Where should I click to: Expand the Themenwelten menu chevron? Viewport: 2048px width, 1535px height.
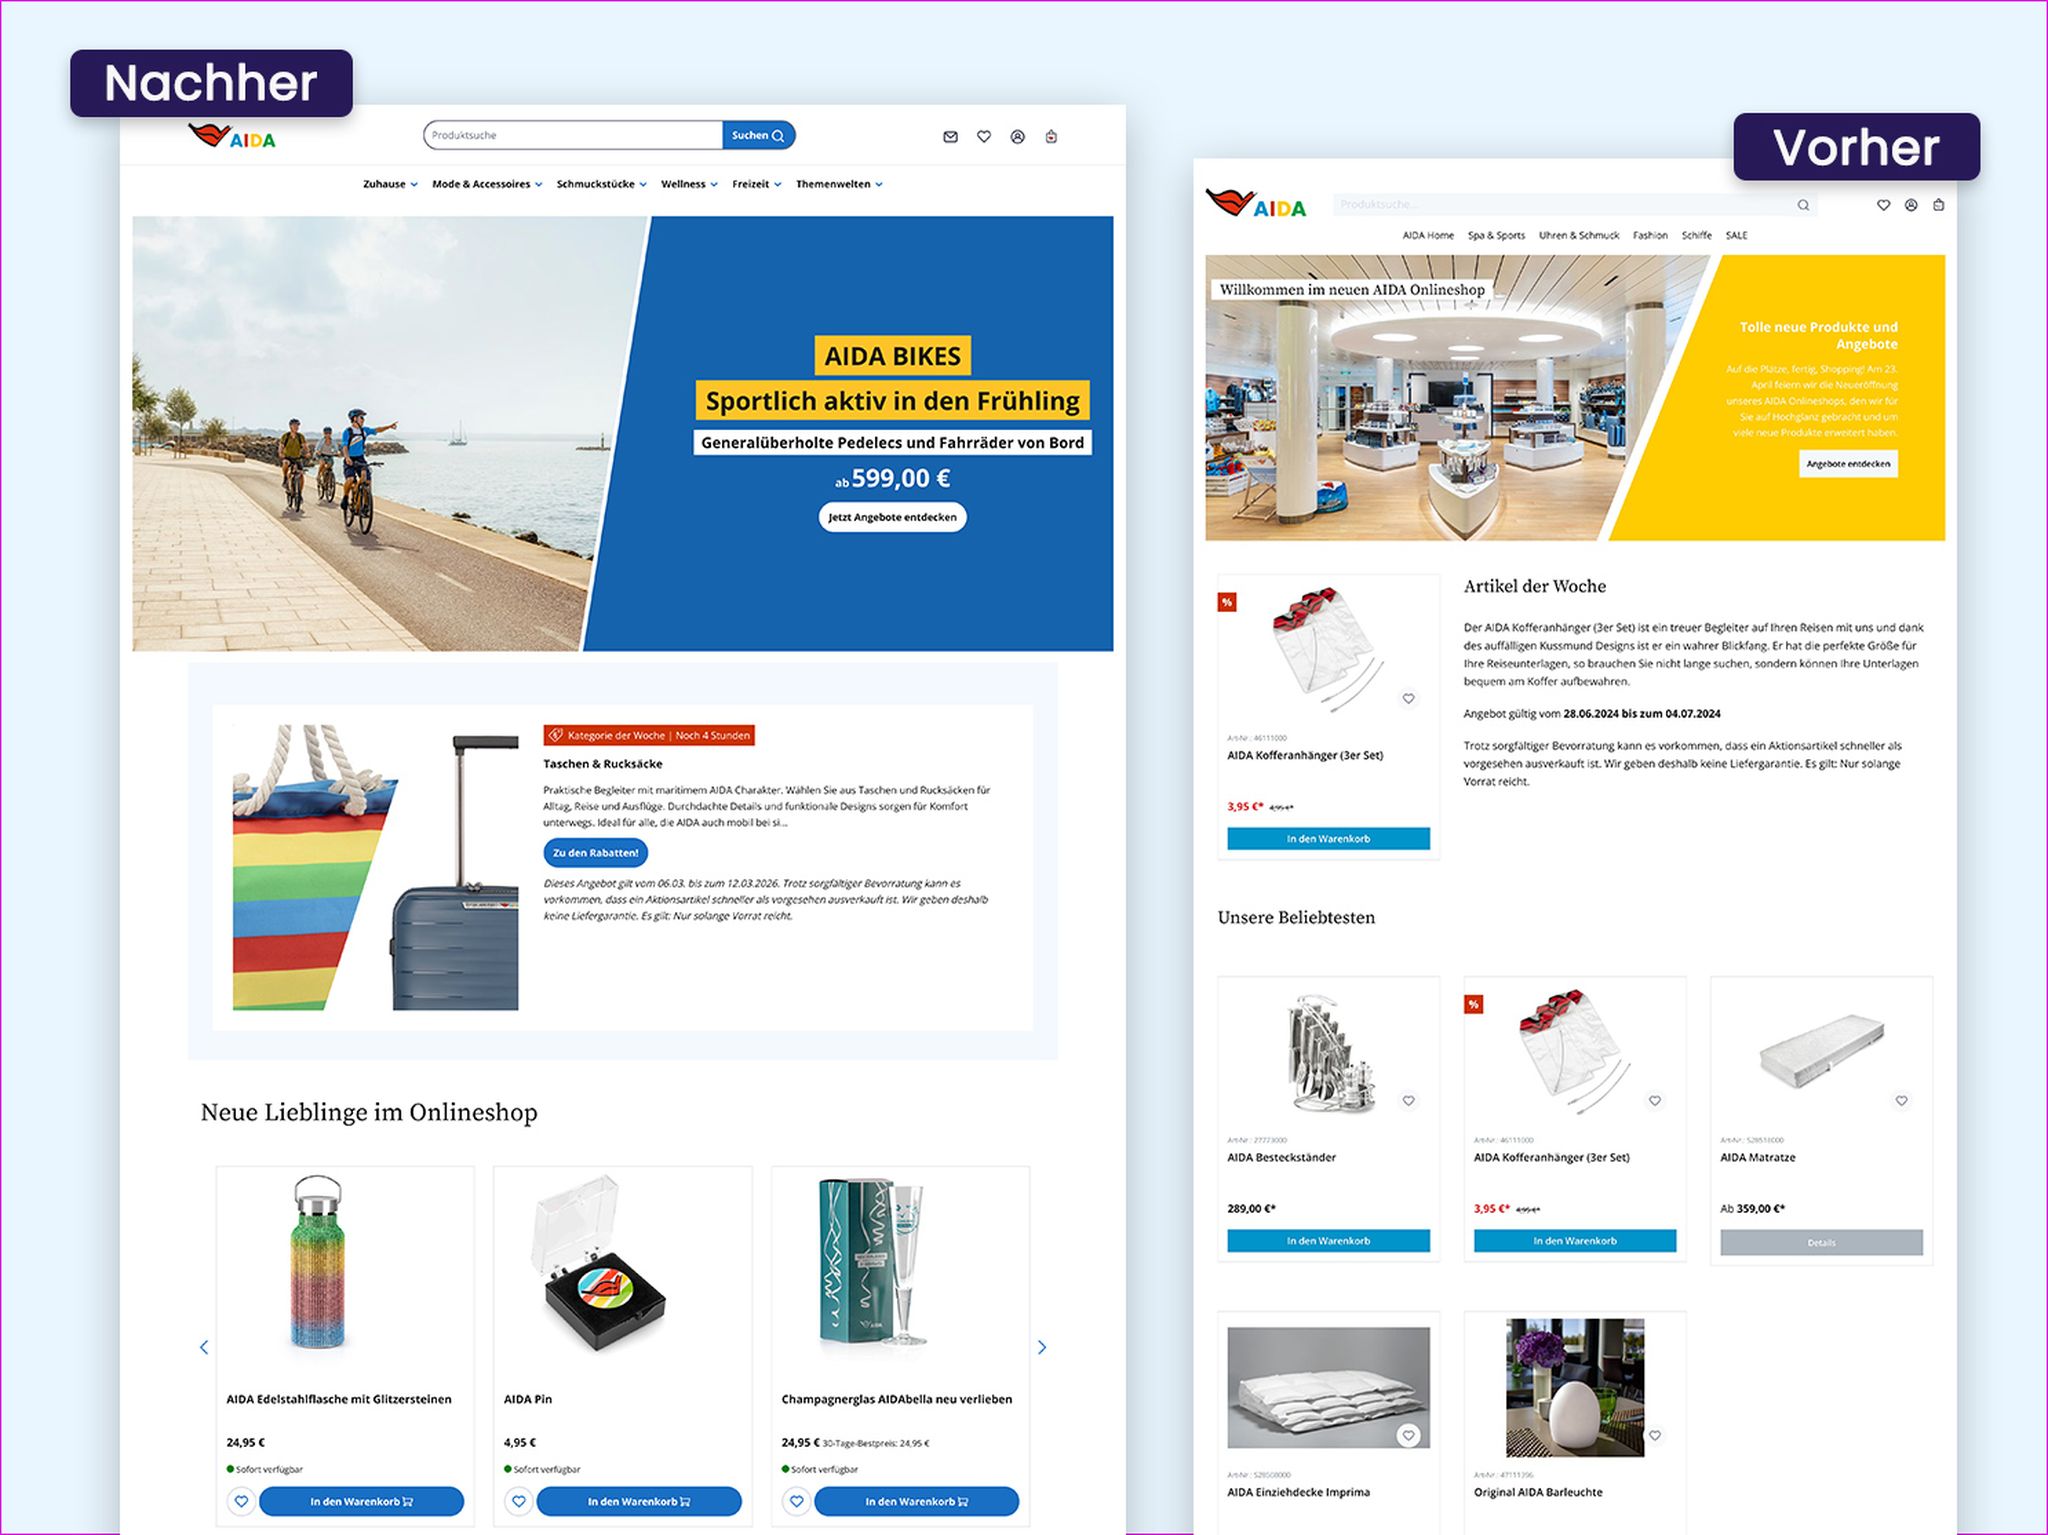pos(879,184)
